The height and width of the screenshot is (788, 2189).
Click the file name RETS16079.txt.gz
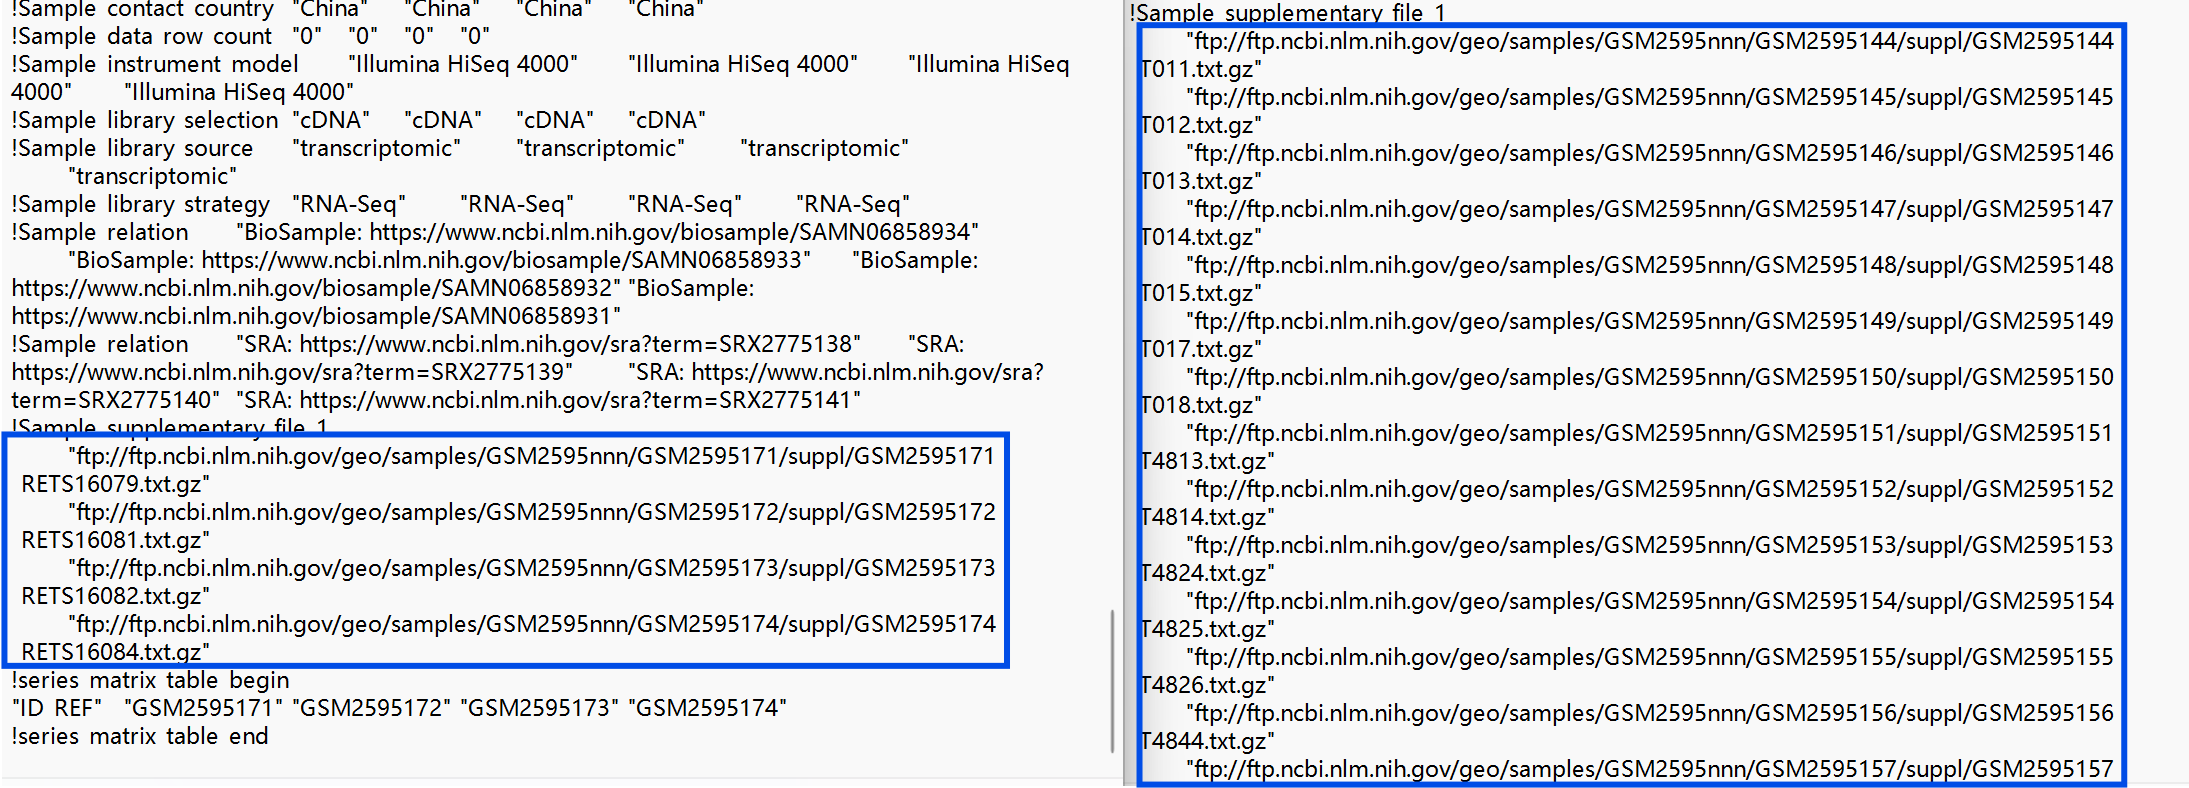[112, 484]
